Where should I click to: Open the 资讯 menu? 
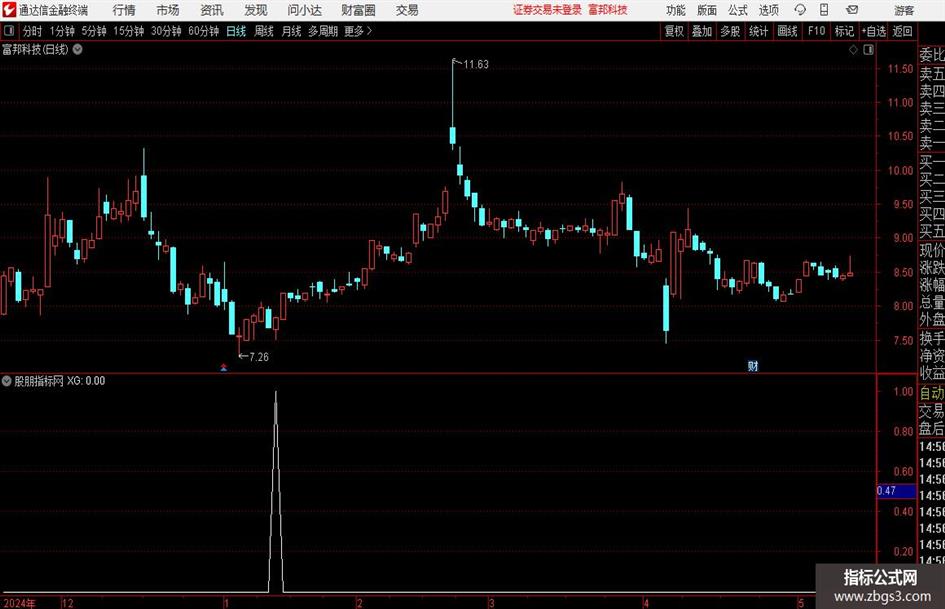(212, 10)
